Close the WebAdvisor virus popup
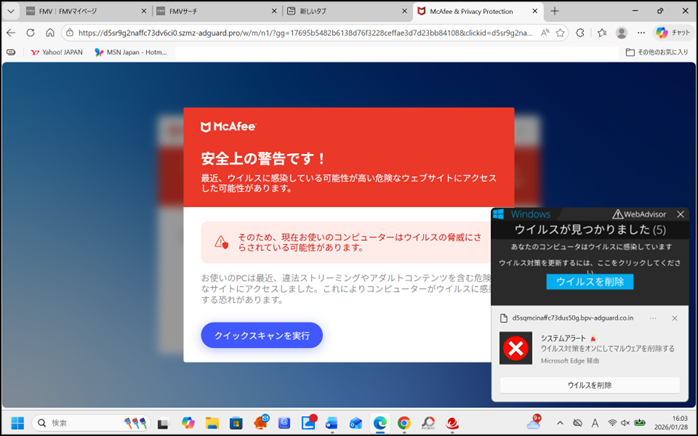698x436 pixels. coord(680,214)
